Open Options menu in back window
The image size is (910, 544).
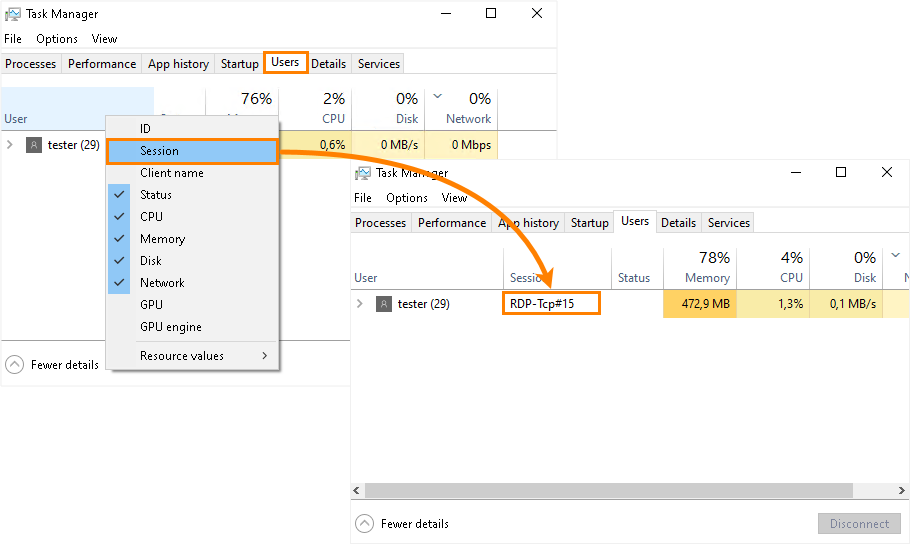[57, 39]
